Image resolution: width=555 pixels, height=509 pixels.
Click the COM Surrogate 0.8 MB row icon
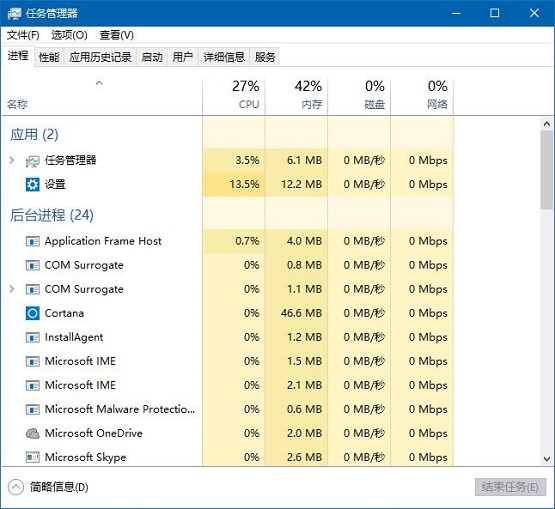click(33, 265)
